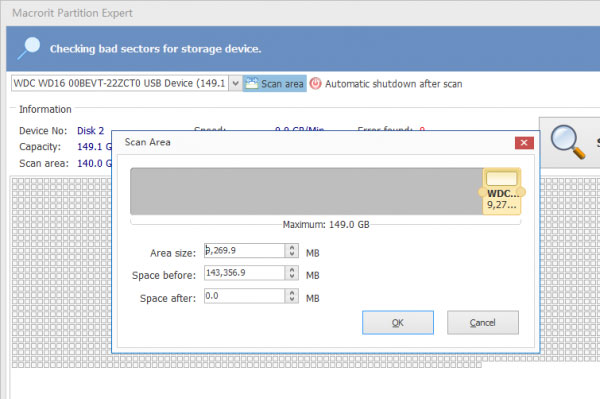Click OK in the Scan Area dialog
The width and height of the screenshot is (600, 399).
tap(398, 322)
